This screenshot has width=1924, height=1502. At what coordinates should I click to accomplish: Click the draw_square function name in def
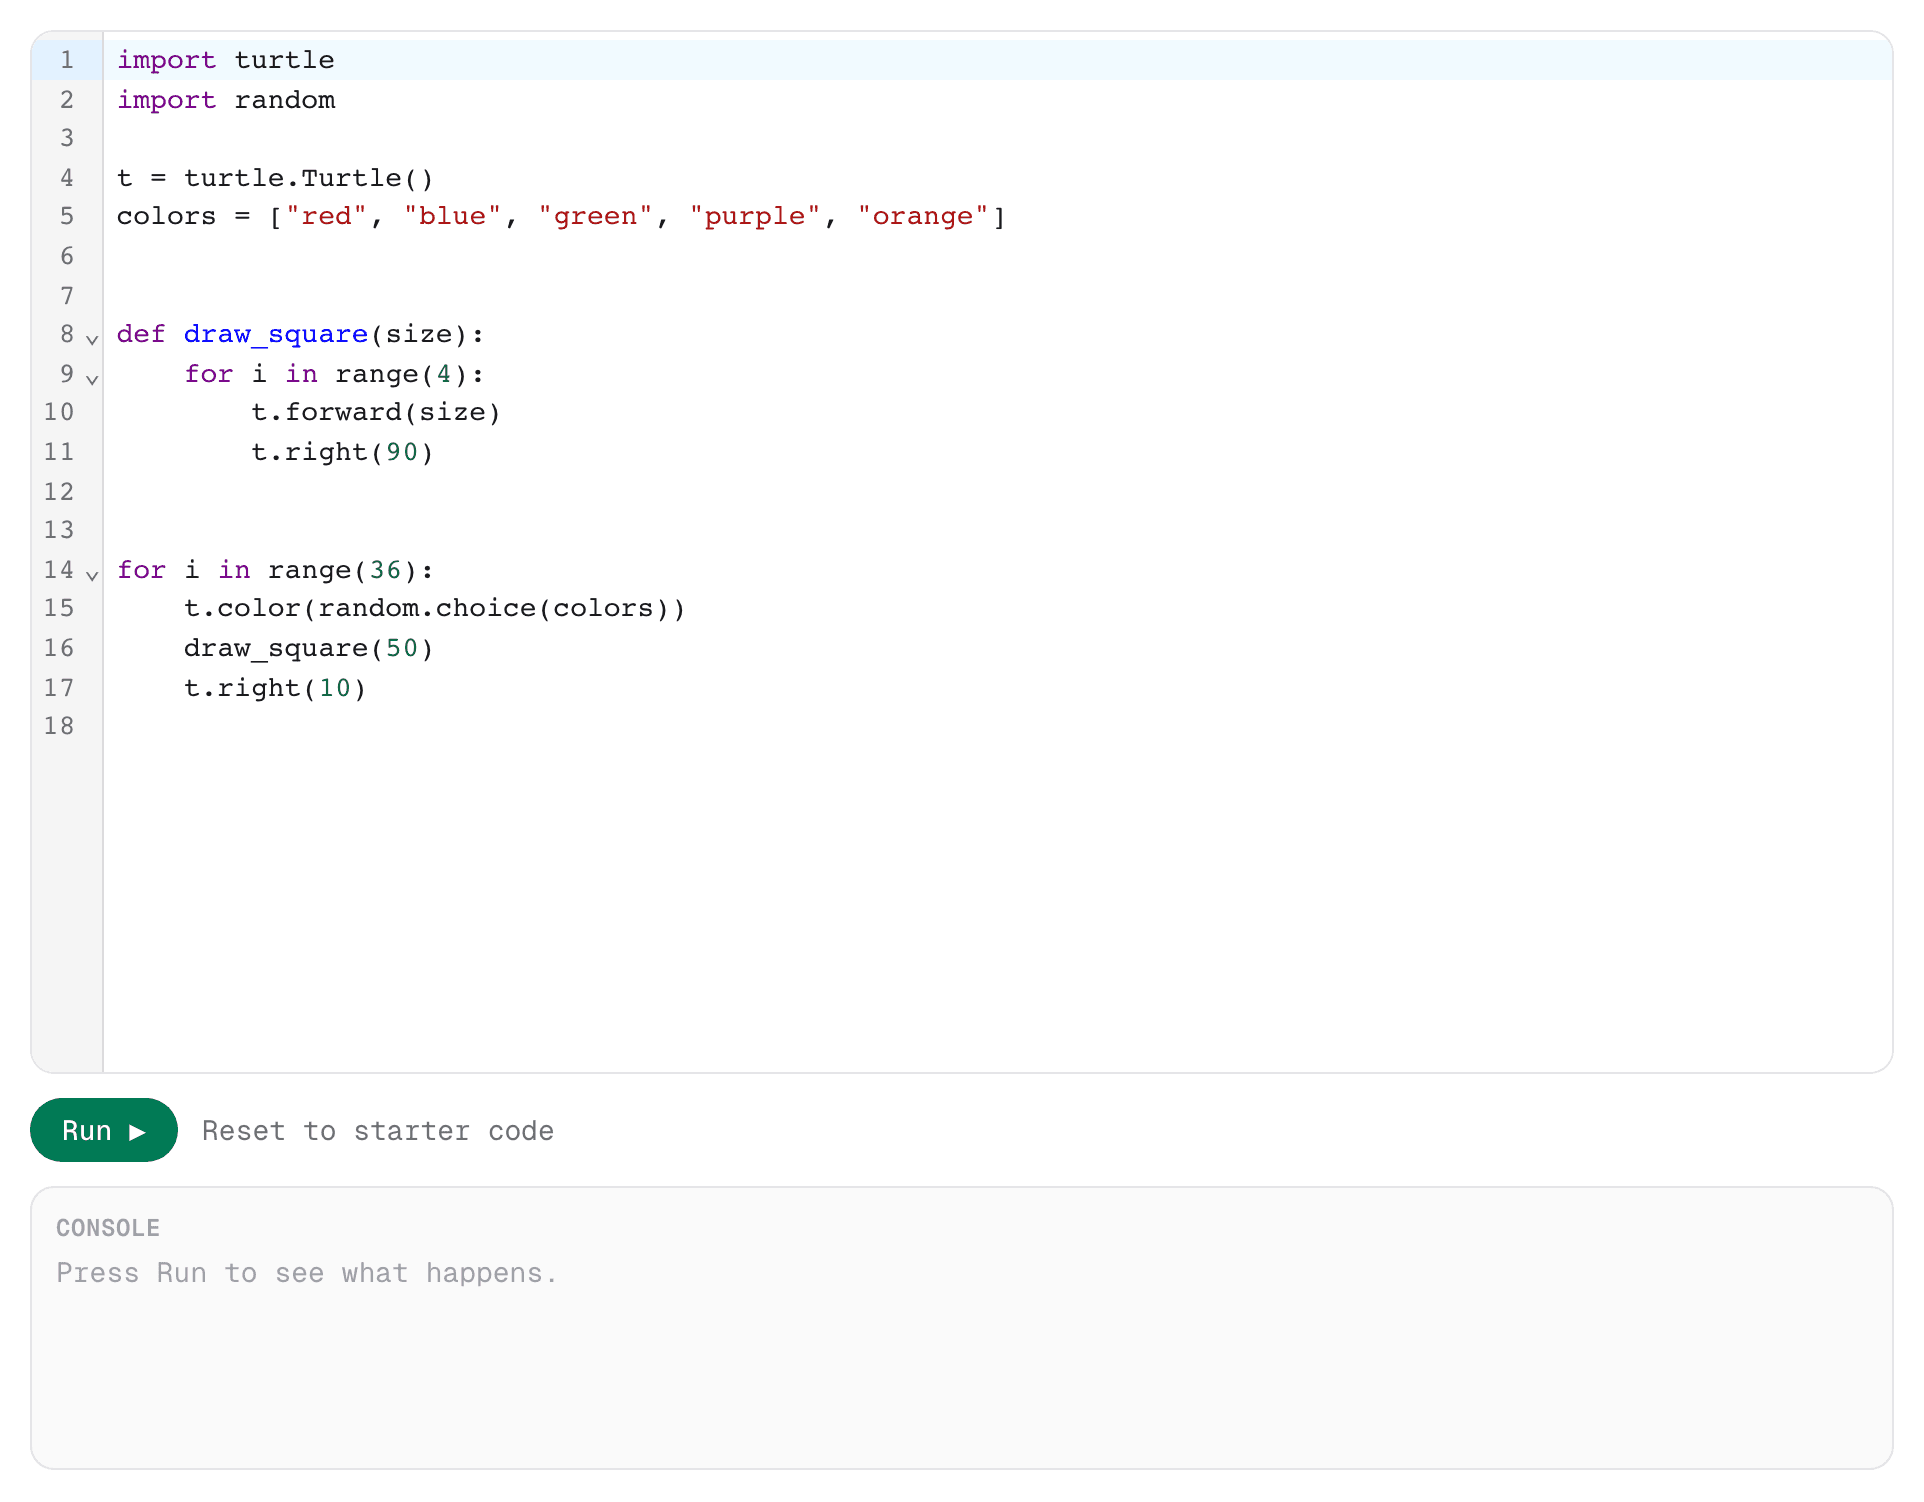276,334
